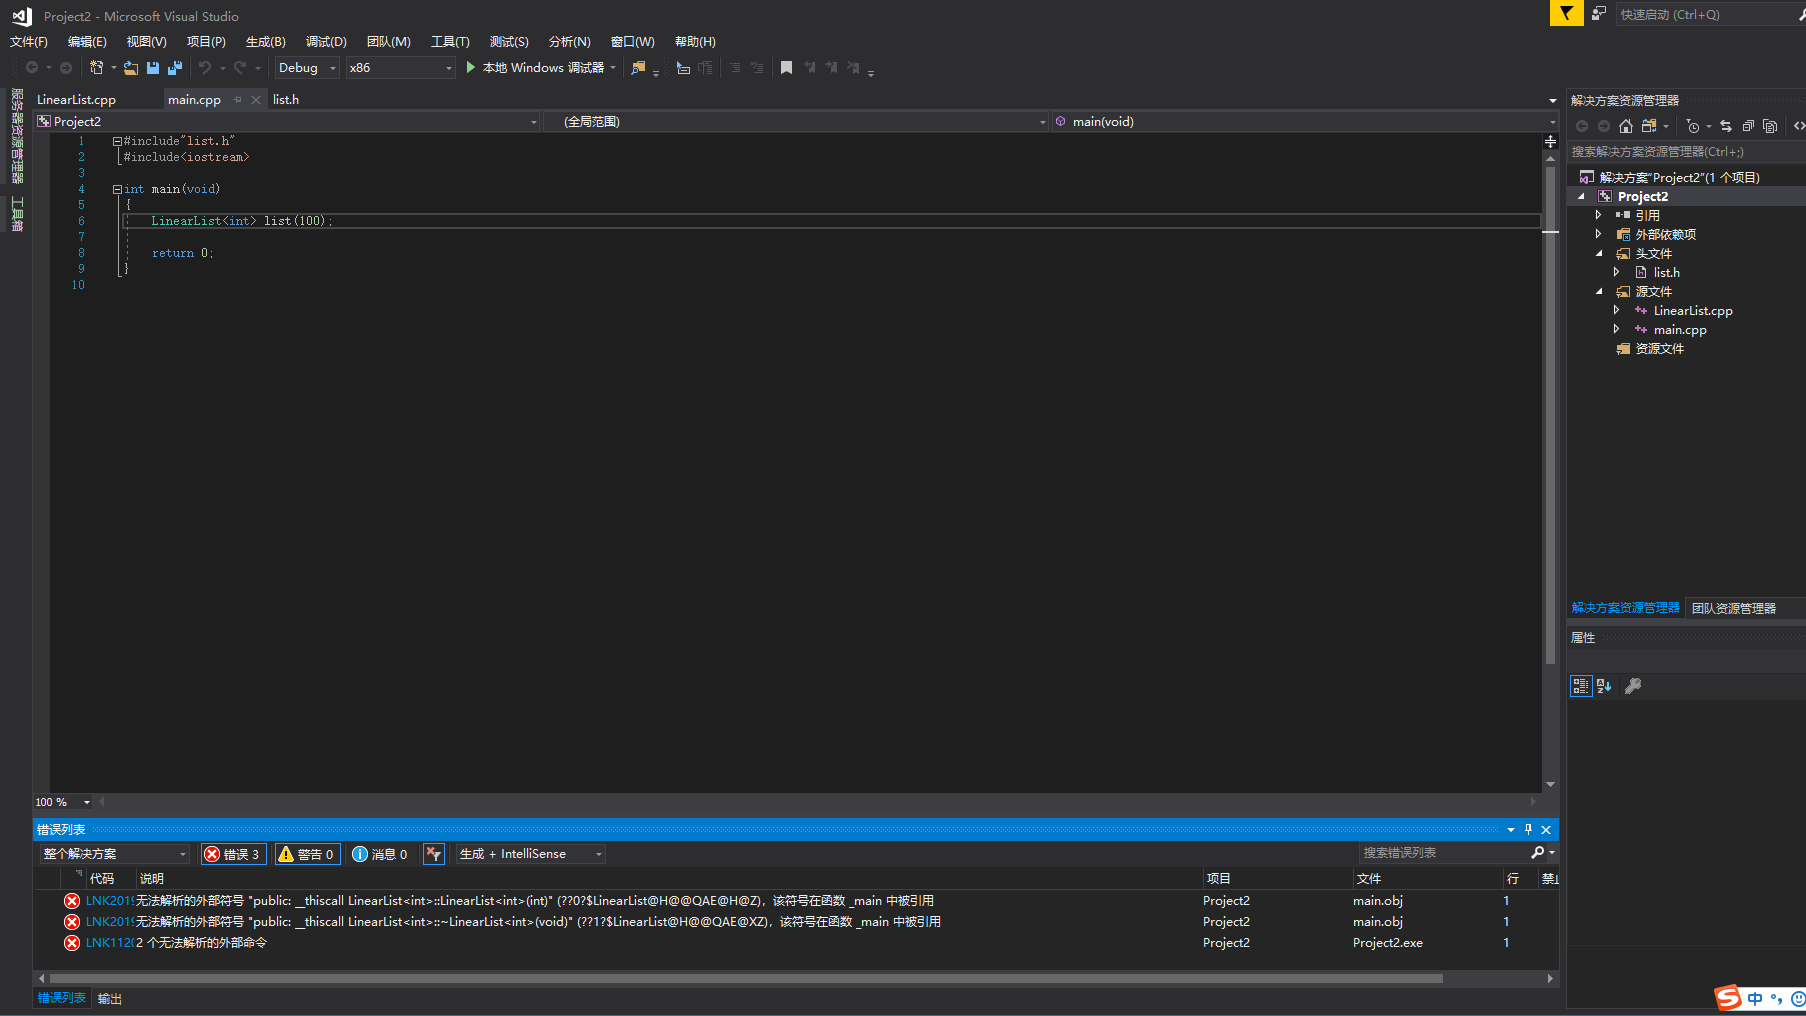
Task: Pin the main.cpp tab
Action: click(238, 100)
